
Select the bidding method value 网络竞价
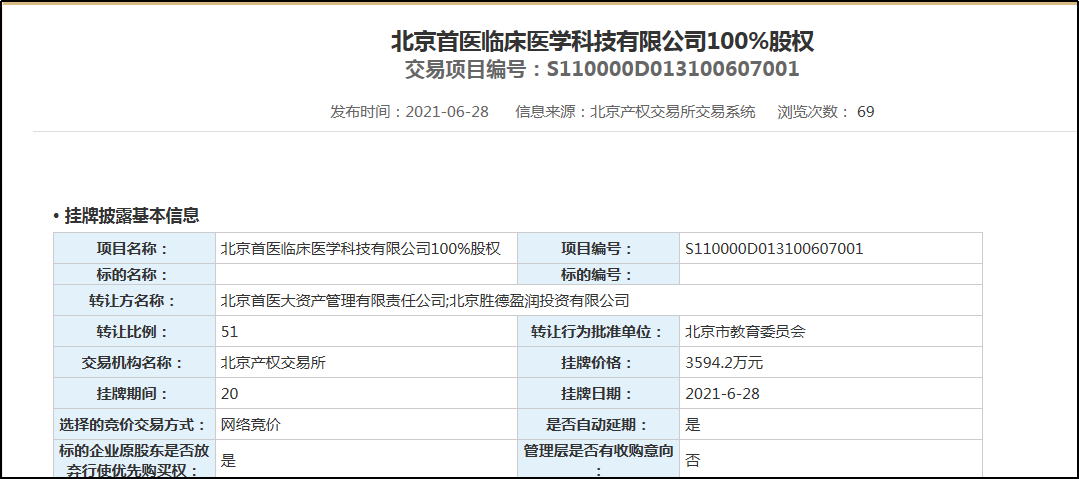[x=250, y=425]
